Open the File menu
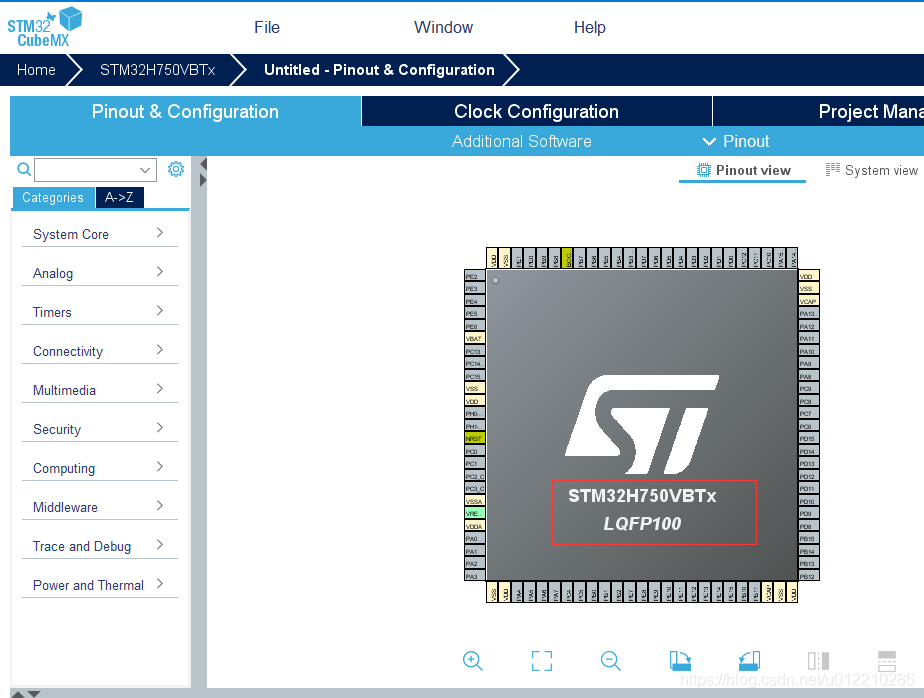Screen dimensions: 924x698 tap(267, 27)
